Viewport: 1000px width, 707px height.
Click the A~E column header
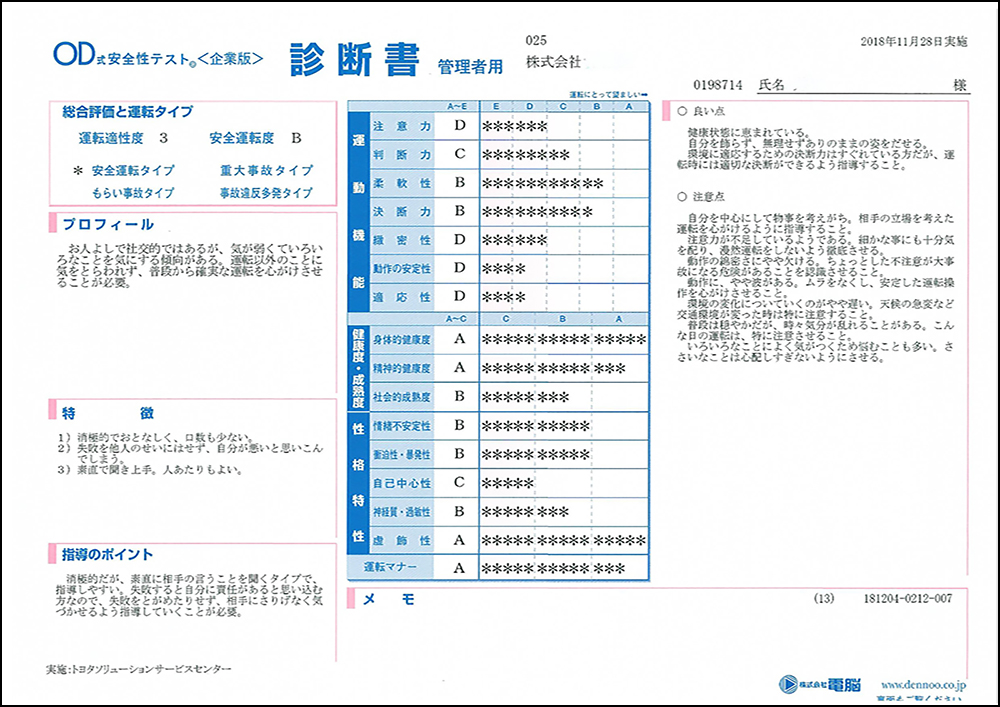(457, 106)
